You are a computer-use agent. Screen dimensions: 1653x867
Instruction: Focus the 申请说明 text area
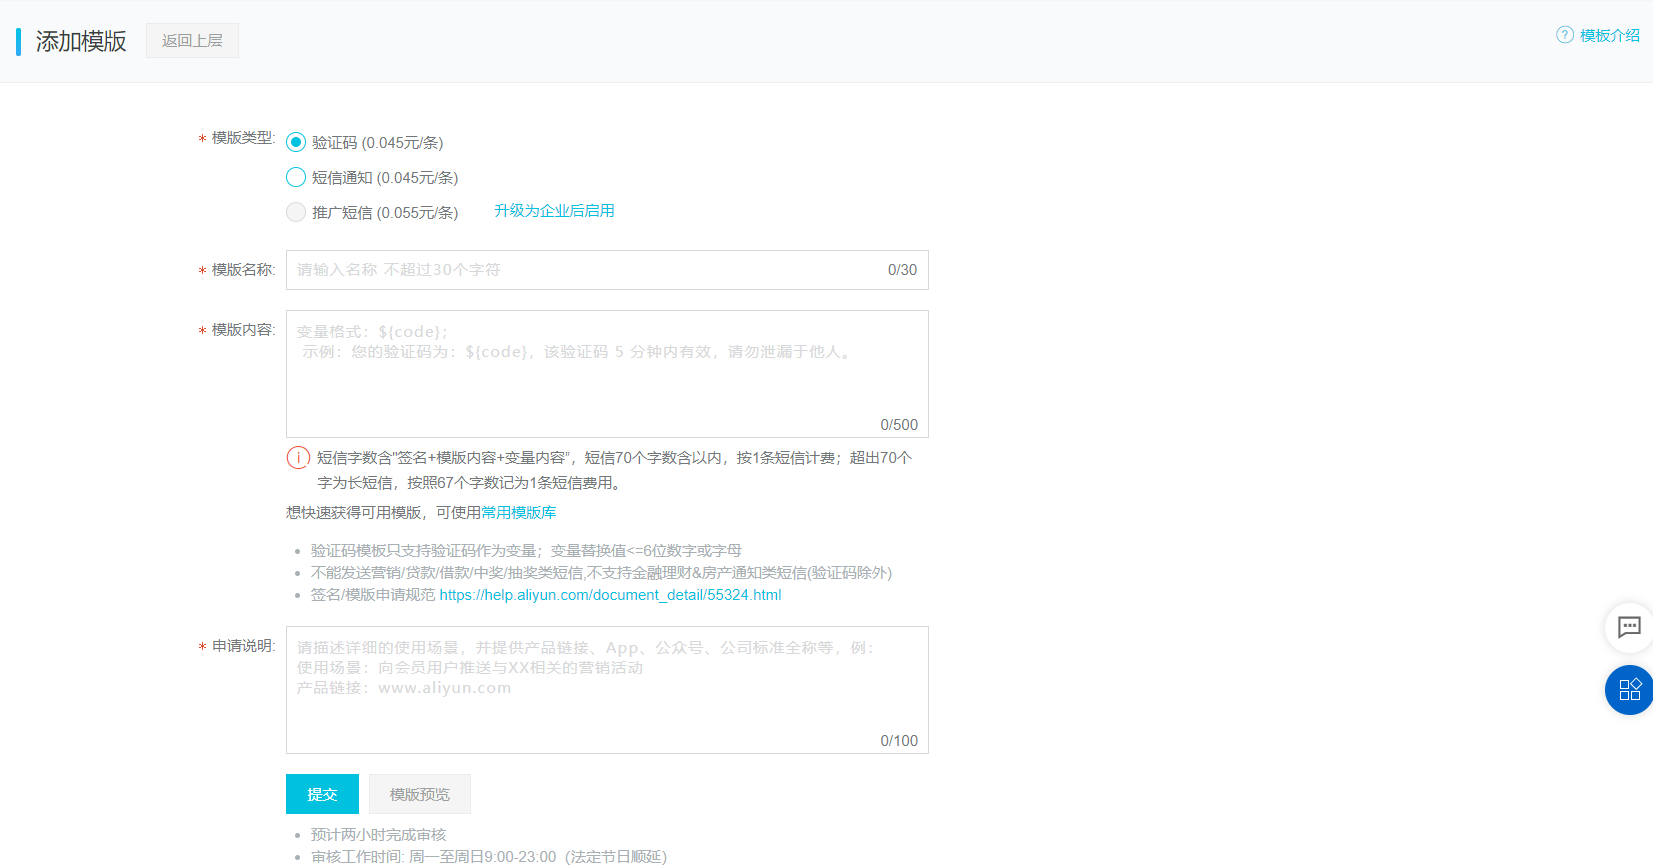tap(607, 690)
